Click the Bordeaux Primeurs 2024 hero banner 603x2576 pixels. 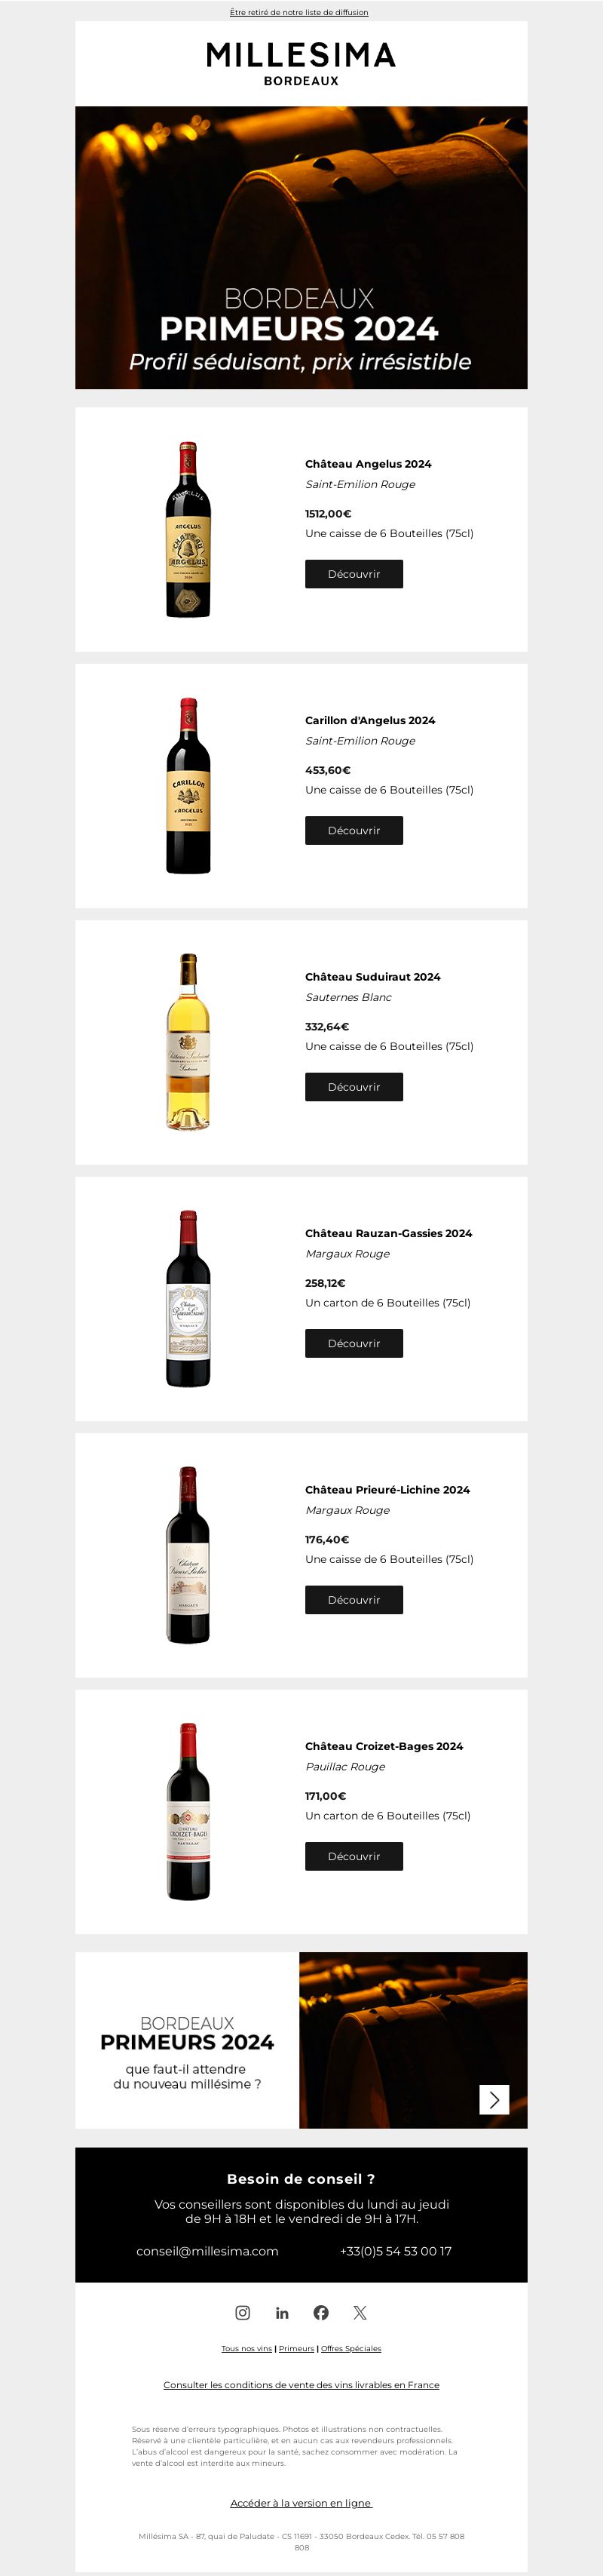pos(301,247)
